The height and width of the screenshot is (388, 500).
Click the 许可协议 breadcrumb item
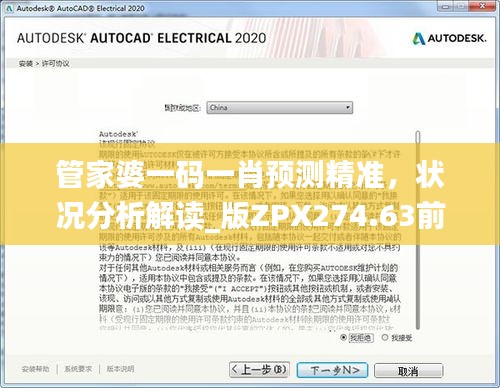55,63
